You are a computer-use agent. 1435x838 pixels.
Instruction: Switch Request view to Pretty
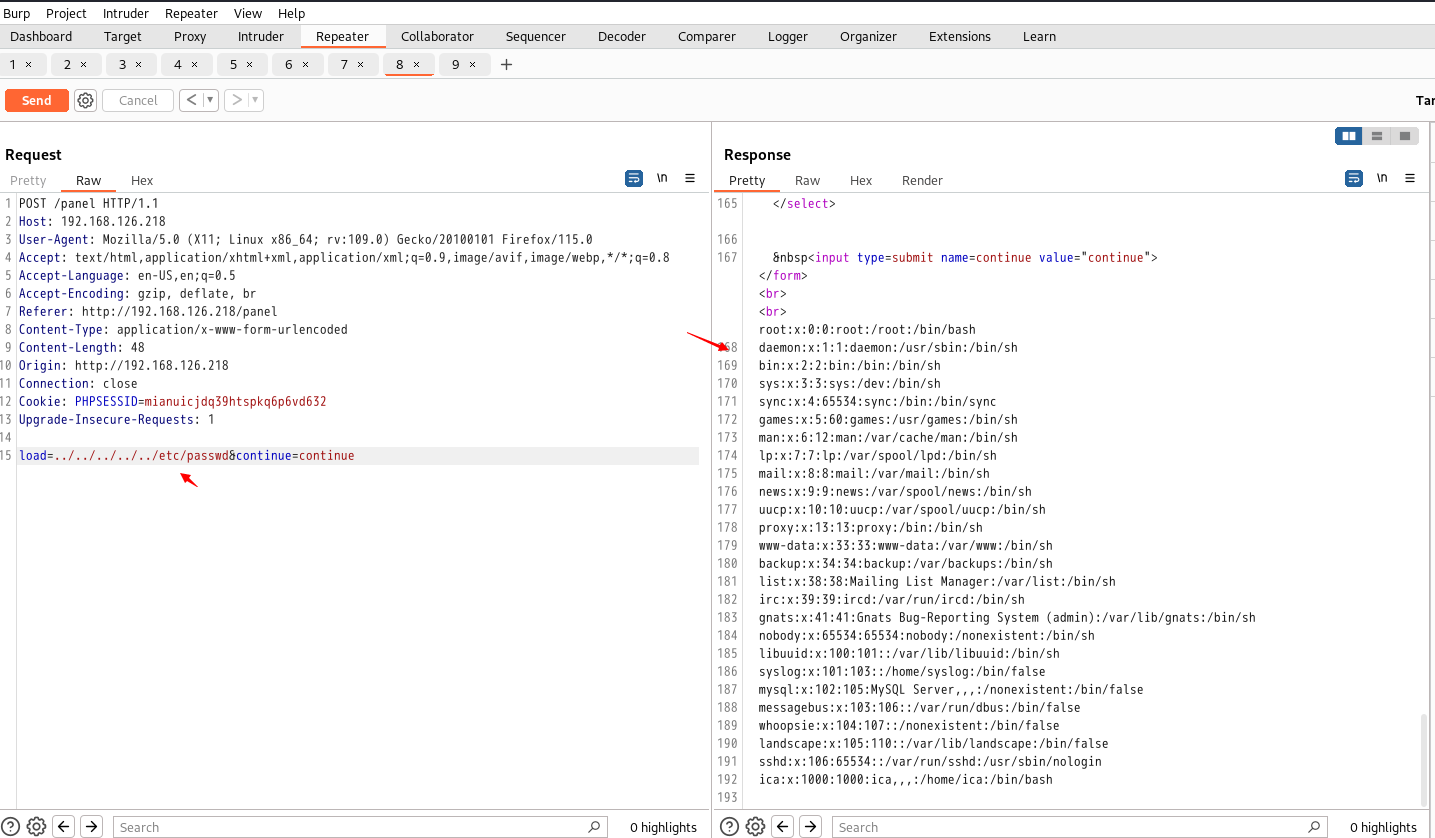pyautogui.click(x=28, y=180)
